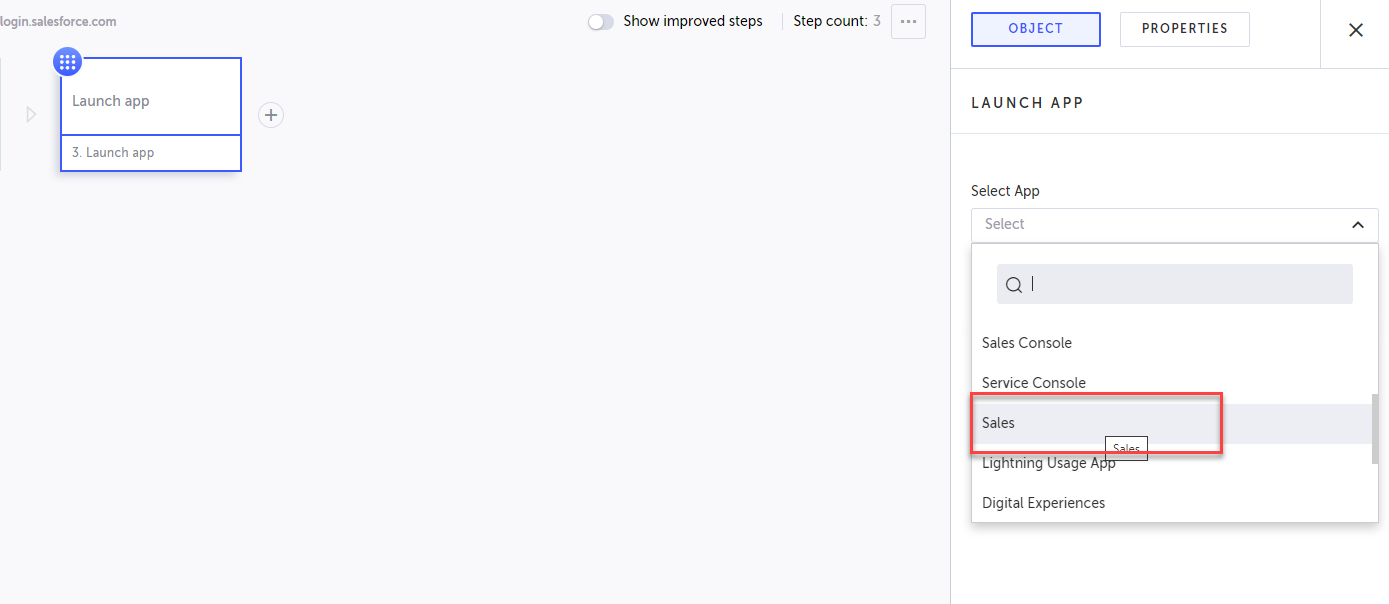The width and height of the screenshot is (1389, 604).
Task: Pick Lightning Usage App from the list
Action: [x=1049, y=463]
